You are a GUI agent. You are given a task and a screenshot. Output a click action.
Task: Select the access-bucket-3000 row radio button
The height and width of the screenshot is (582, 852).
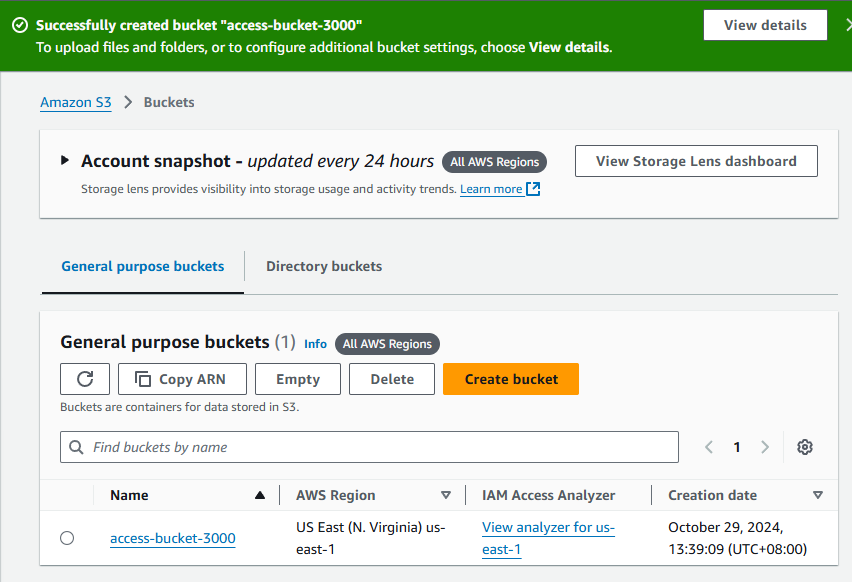click(x=67, y=537)
